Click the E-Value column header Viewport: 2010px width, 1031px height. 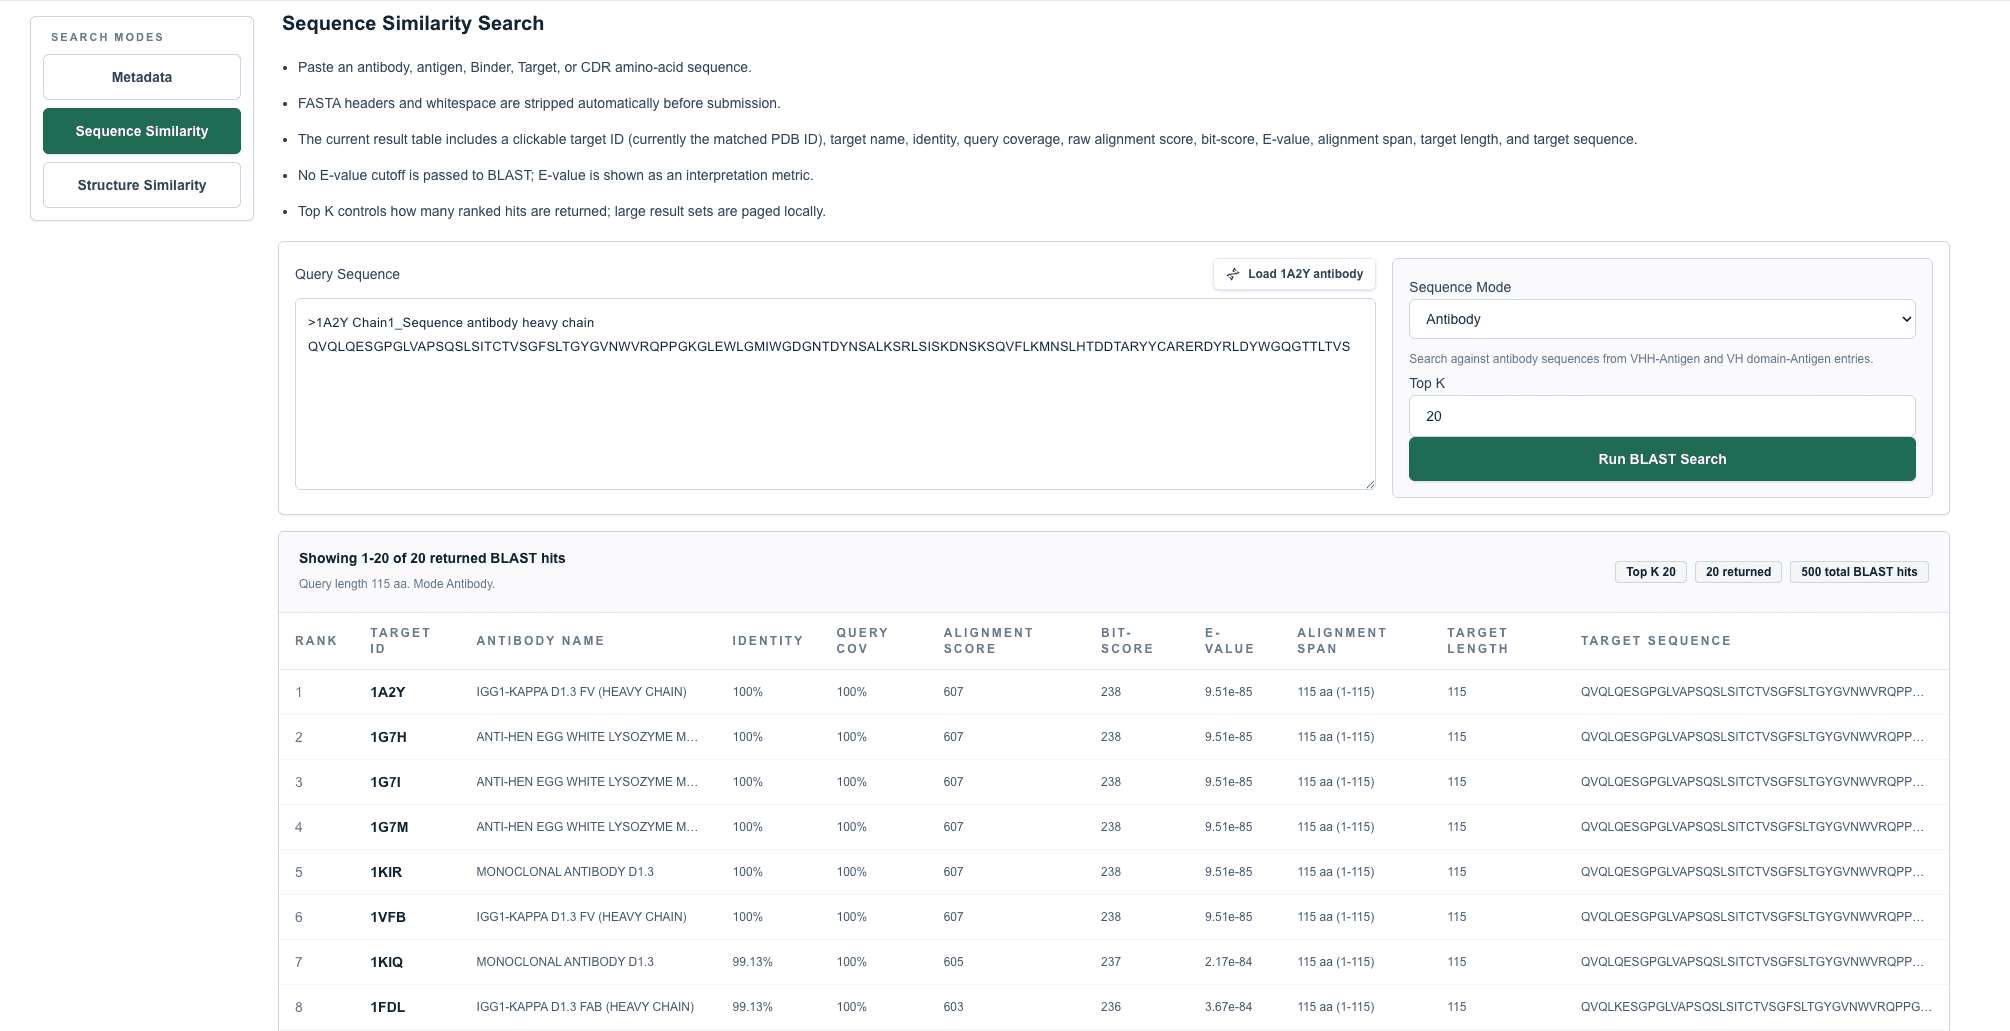(1230, 641)
